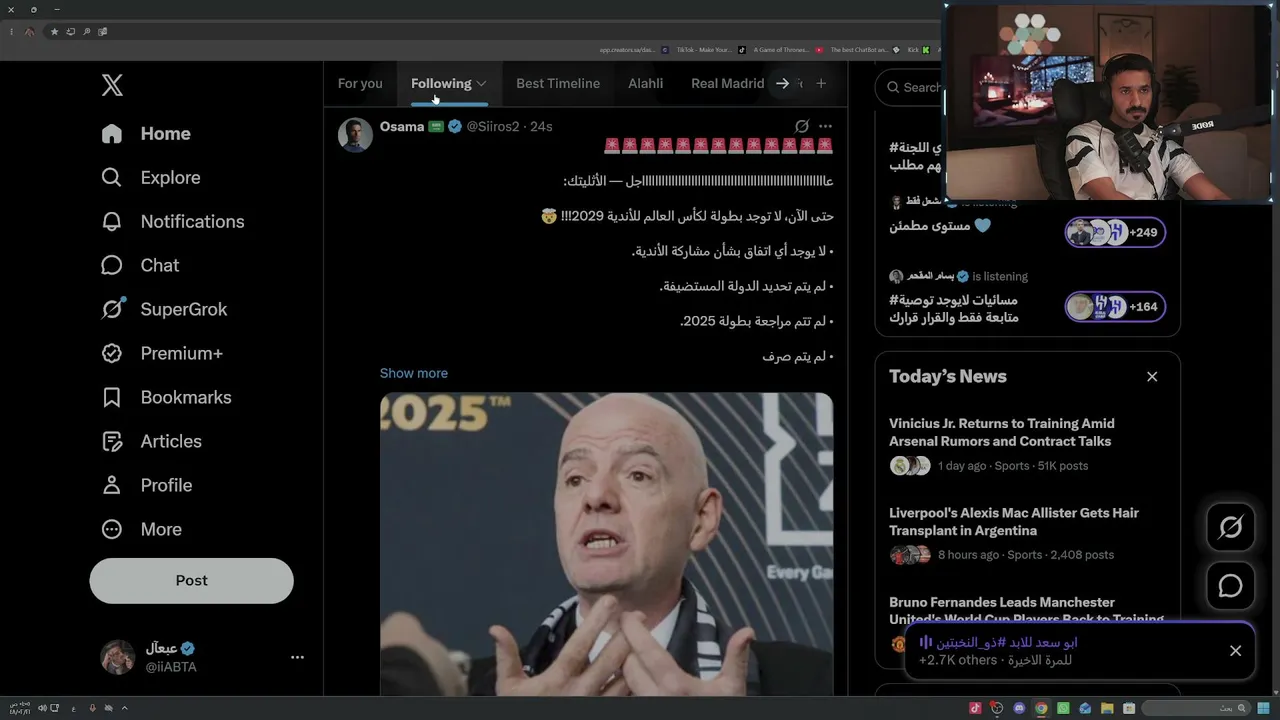View Bookmarks from the sidebar
Screen dimensions: 1280x720
pyautogui.click(x=166, y=397)
